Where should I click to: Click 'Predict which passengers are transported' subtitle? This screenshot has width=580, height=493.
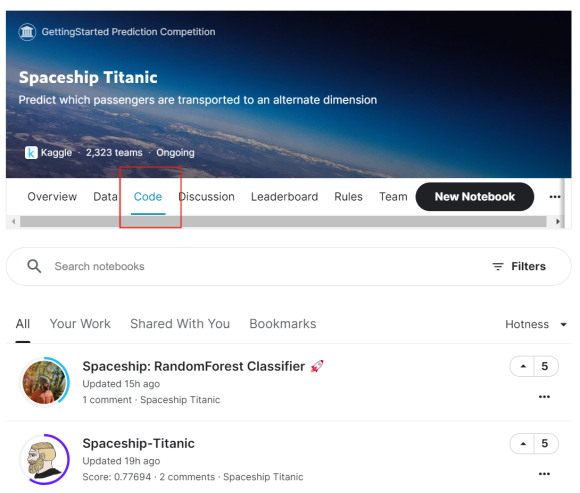(x=198, y=100)
